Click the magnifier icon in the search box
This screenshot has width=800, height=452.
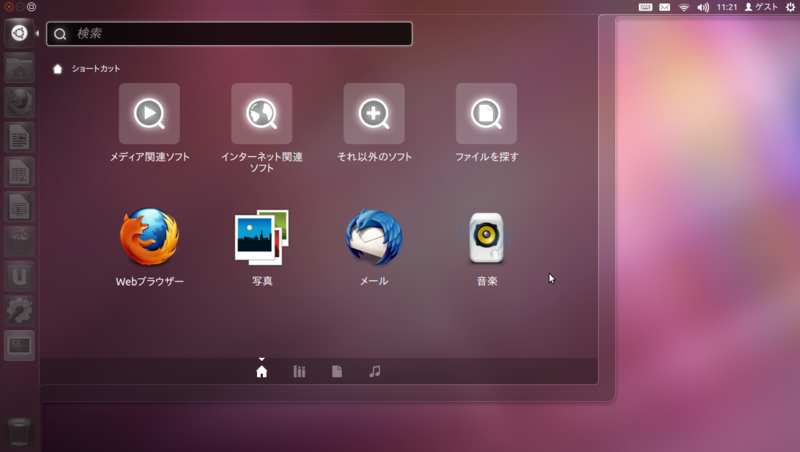tap(60, 34)
